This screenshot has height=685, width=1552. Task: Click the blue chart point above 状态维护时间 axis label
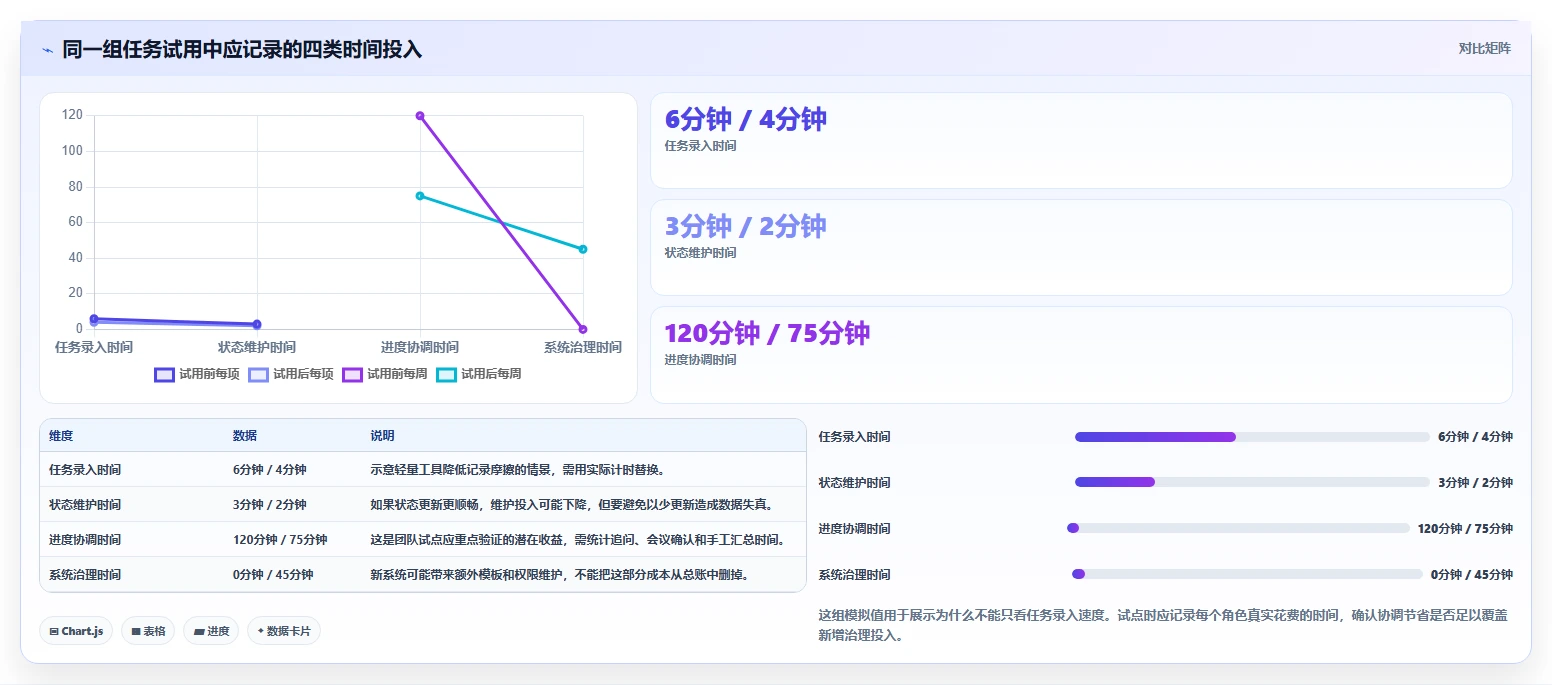pos(257,324)
